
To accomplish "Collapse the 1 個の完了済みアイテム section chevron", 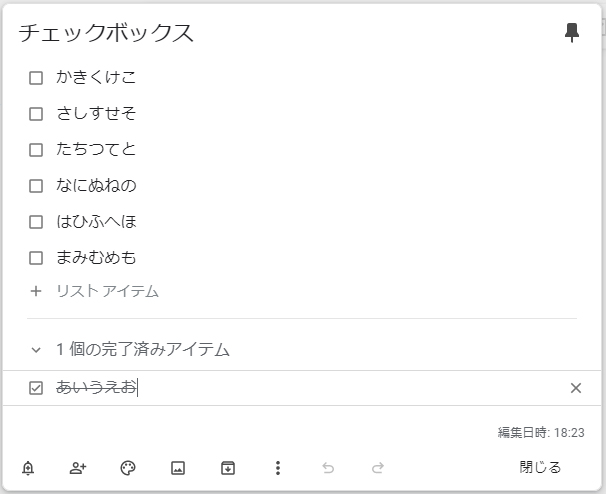I will coord(36,350).
